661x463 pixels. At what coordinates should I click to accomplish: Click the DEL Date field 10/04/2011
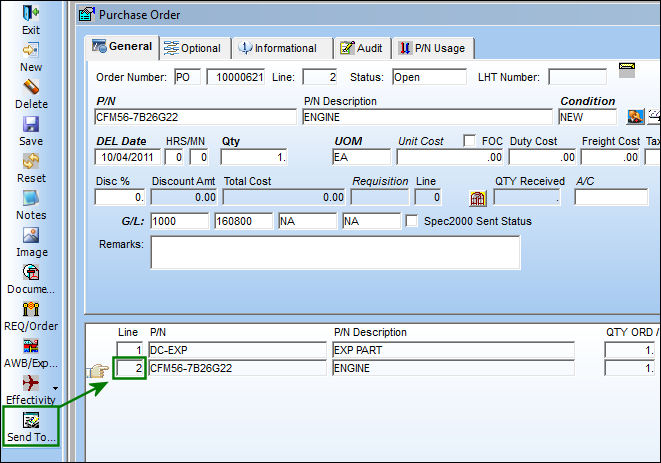click(x=127, y=157)
